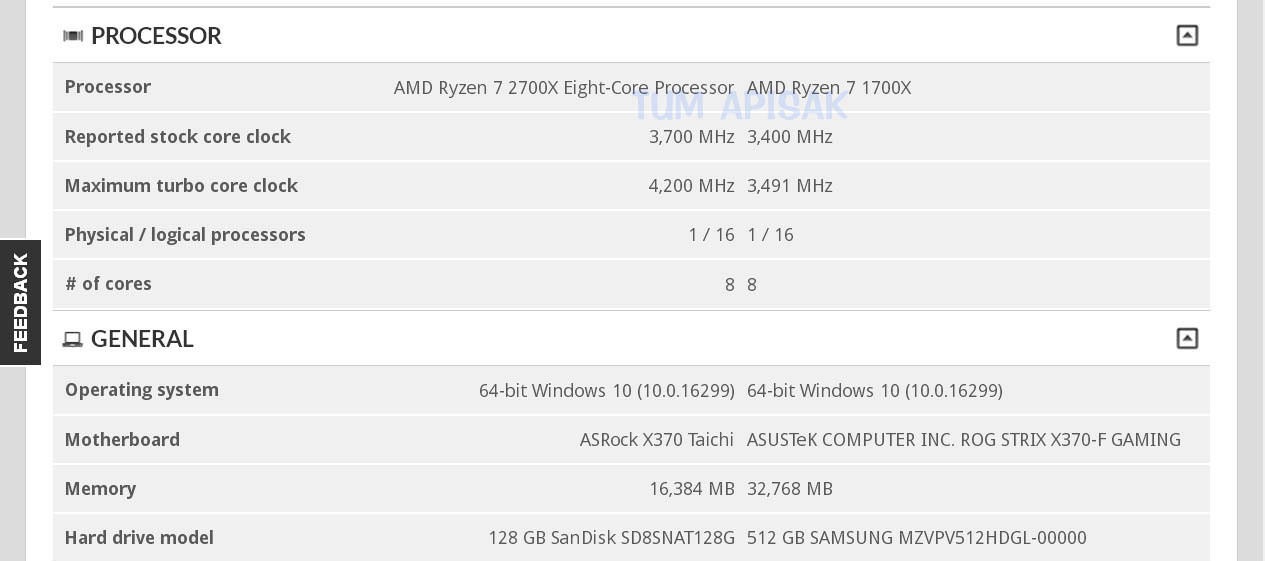
Task: Click the GENERAL section heading
Action: [142, 339]
